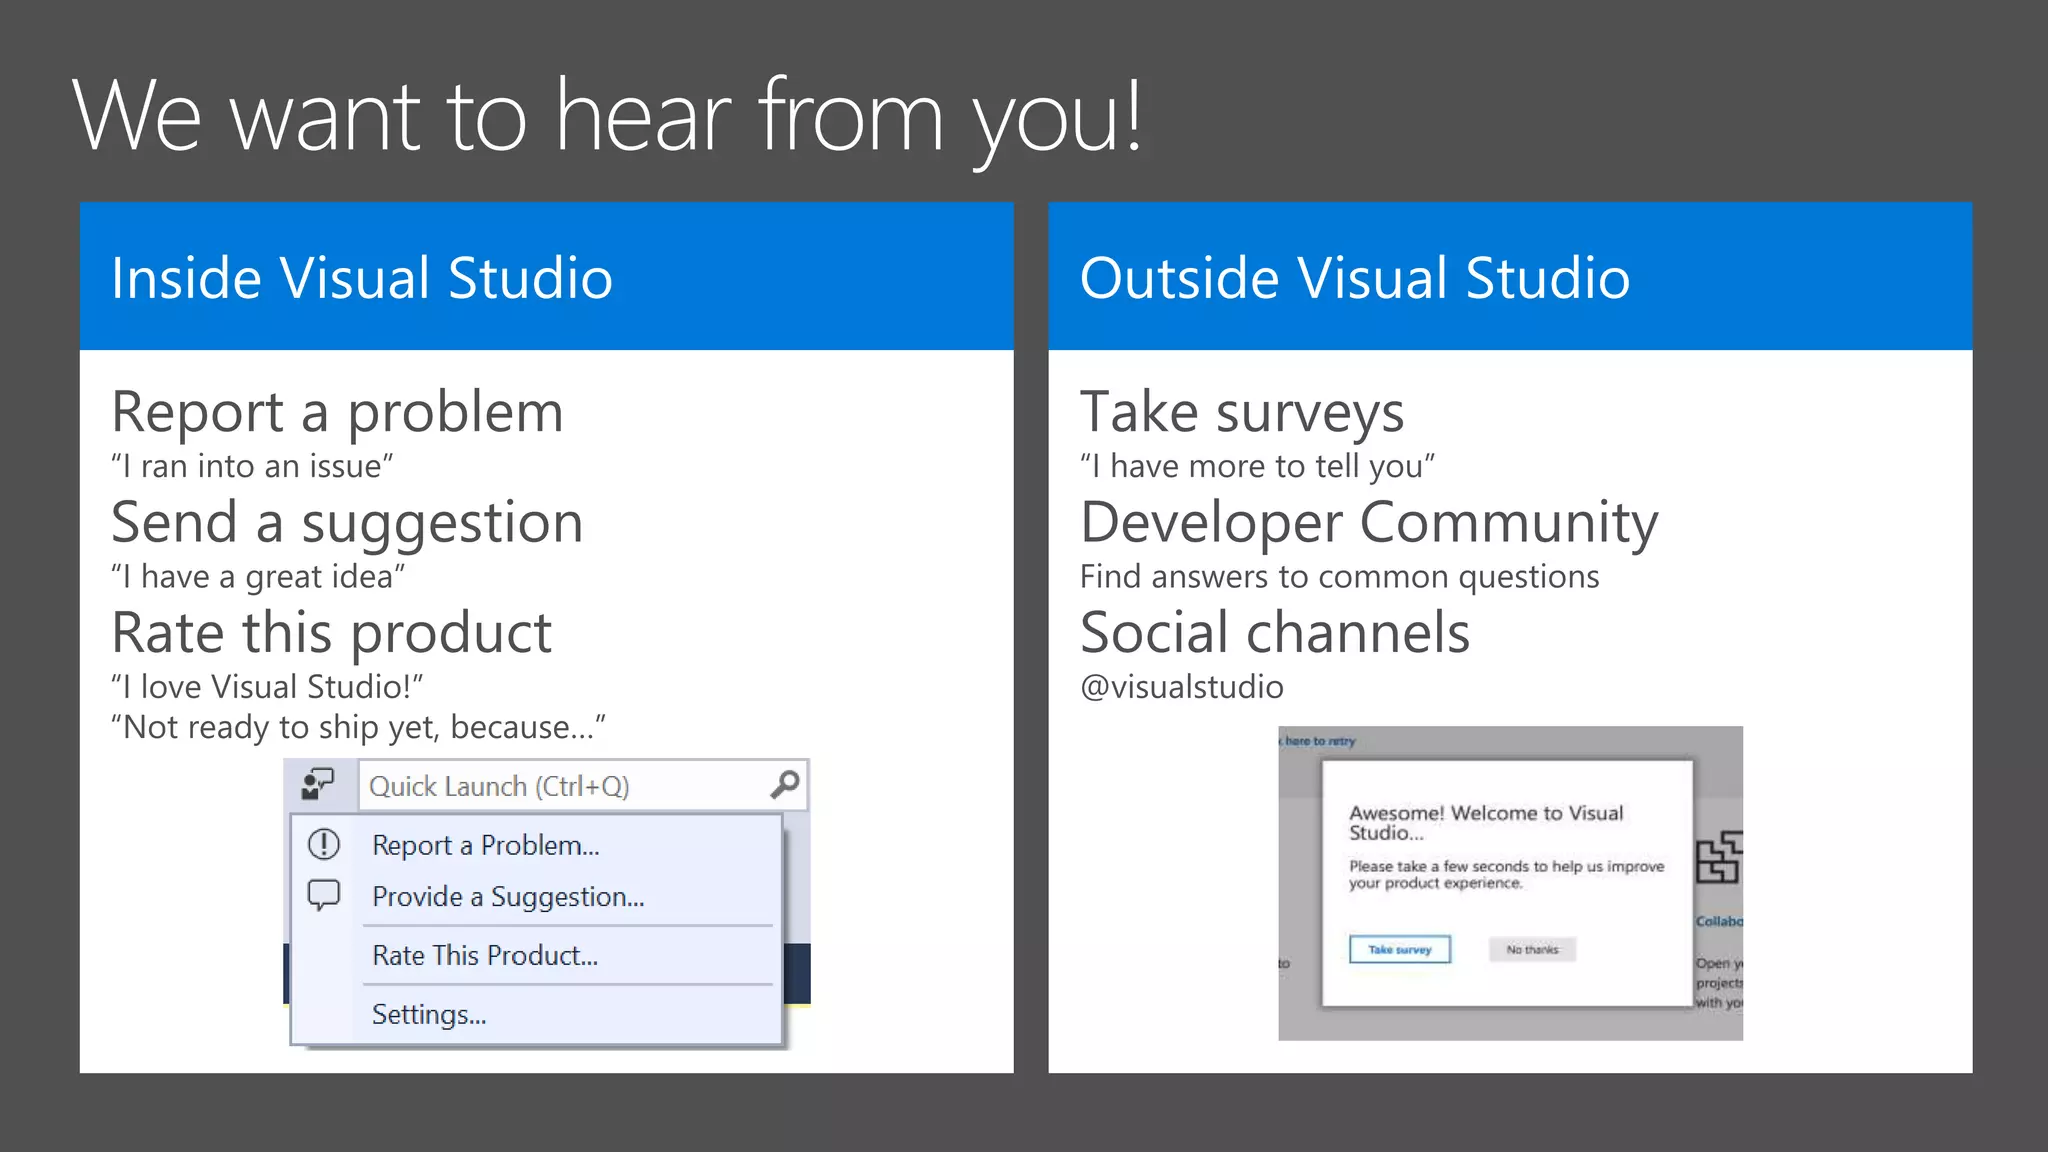Click the speech bubble suggestion icon
The image size is (2048, 1152).
click(x=323, y=895)
